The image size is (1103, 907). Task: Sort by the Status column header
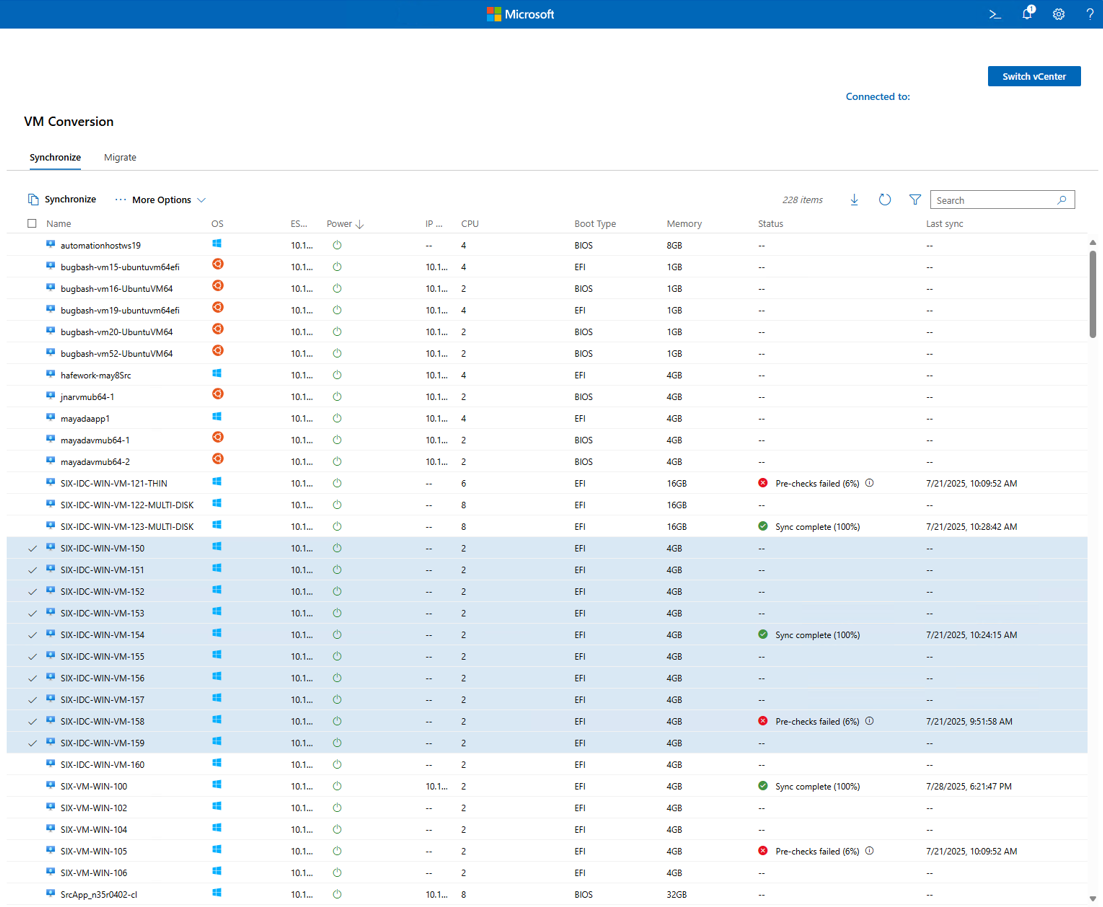tap(770, 224)
